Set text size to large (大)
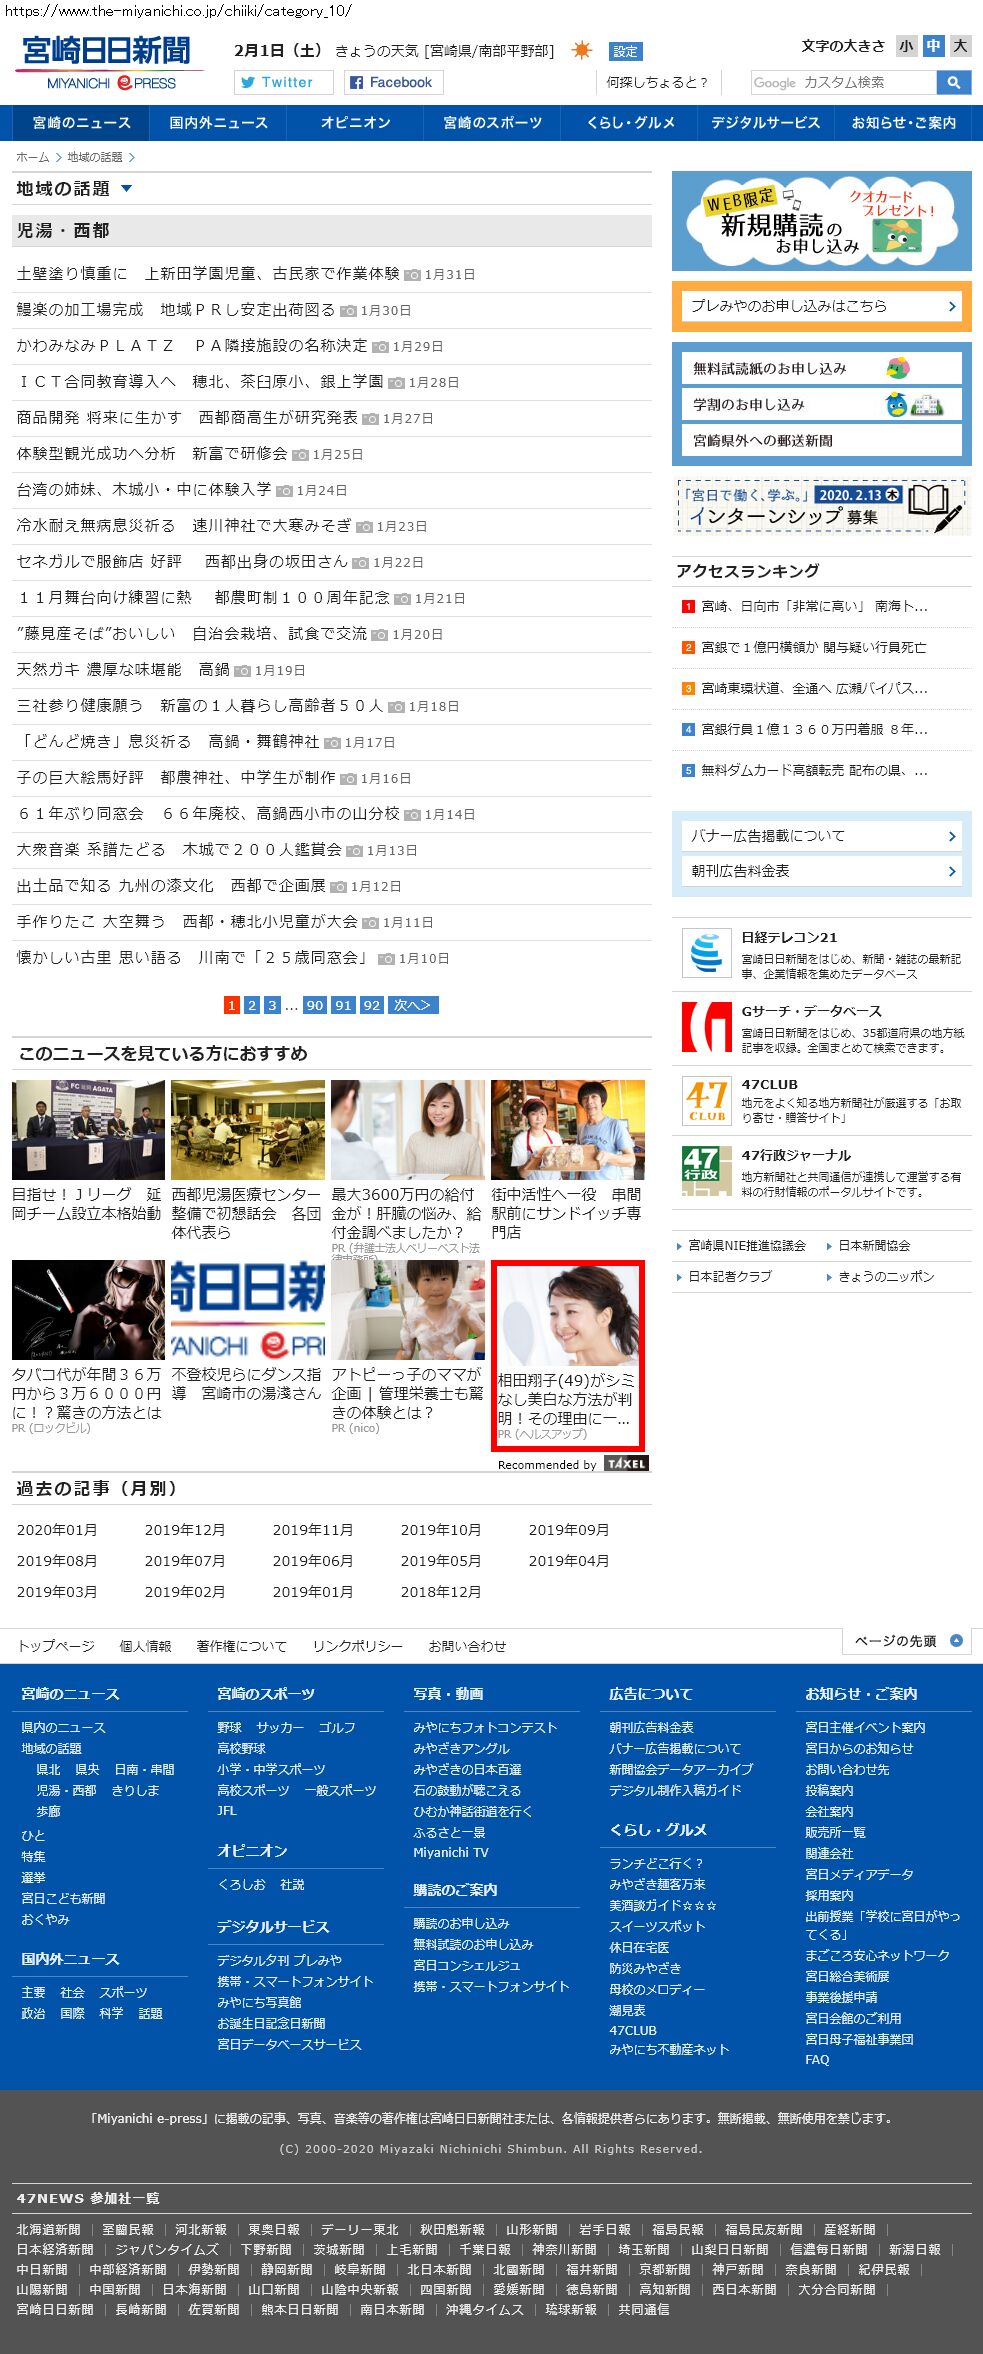This screenshot has width=983, height=2354. tap(960, 46)
